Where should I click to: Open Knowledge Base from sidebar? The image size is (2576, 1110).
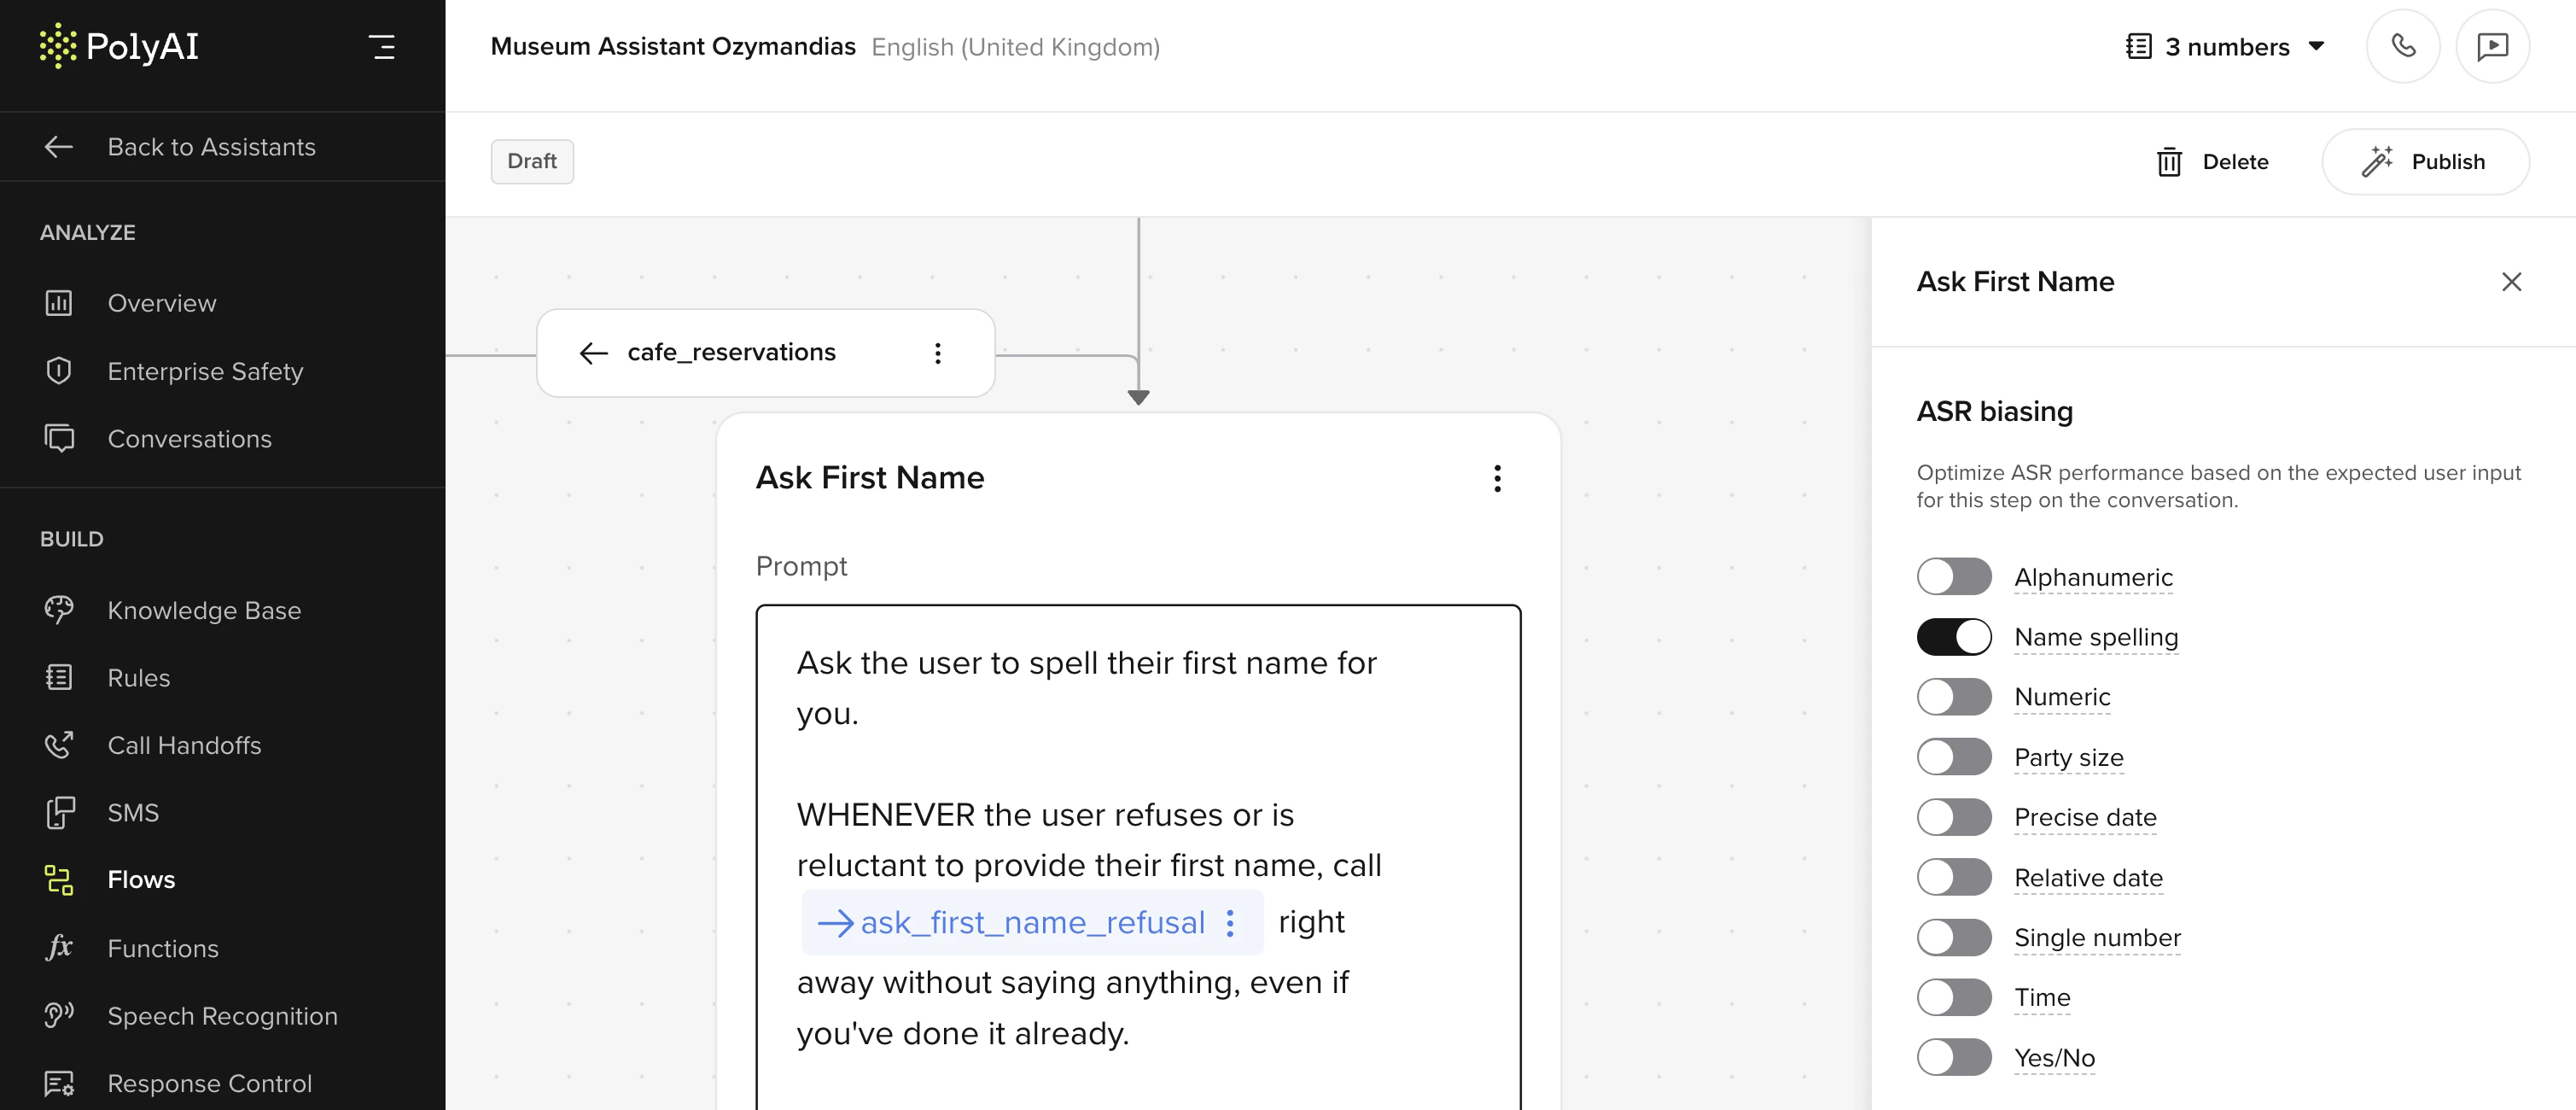[x=204, y=610]
